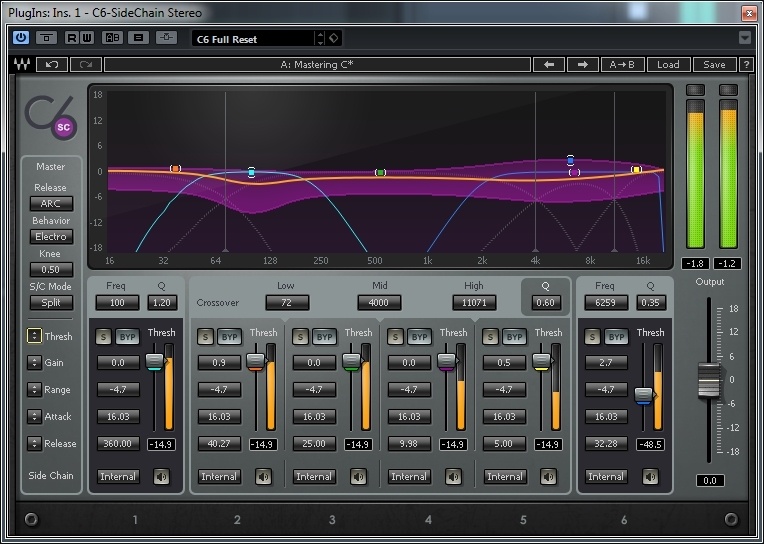Open the host plugin menu arrow at top right
Viewport: 764px width, 544px height.
click(x=745, y=38)
